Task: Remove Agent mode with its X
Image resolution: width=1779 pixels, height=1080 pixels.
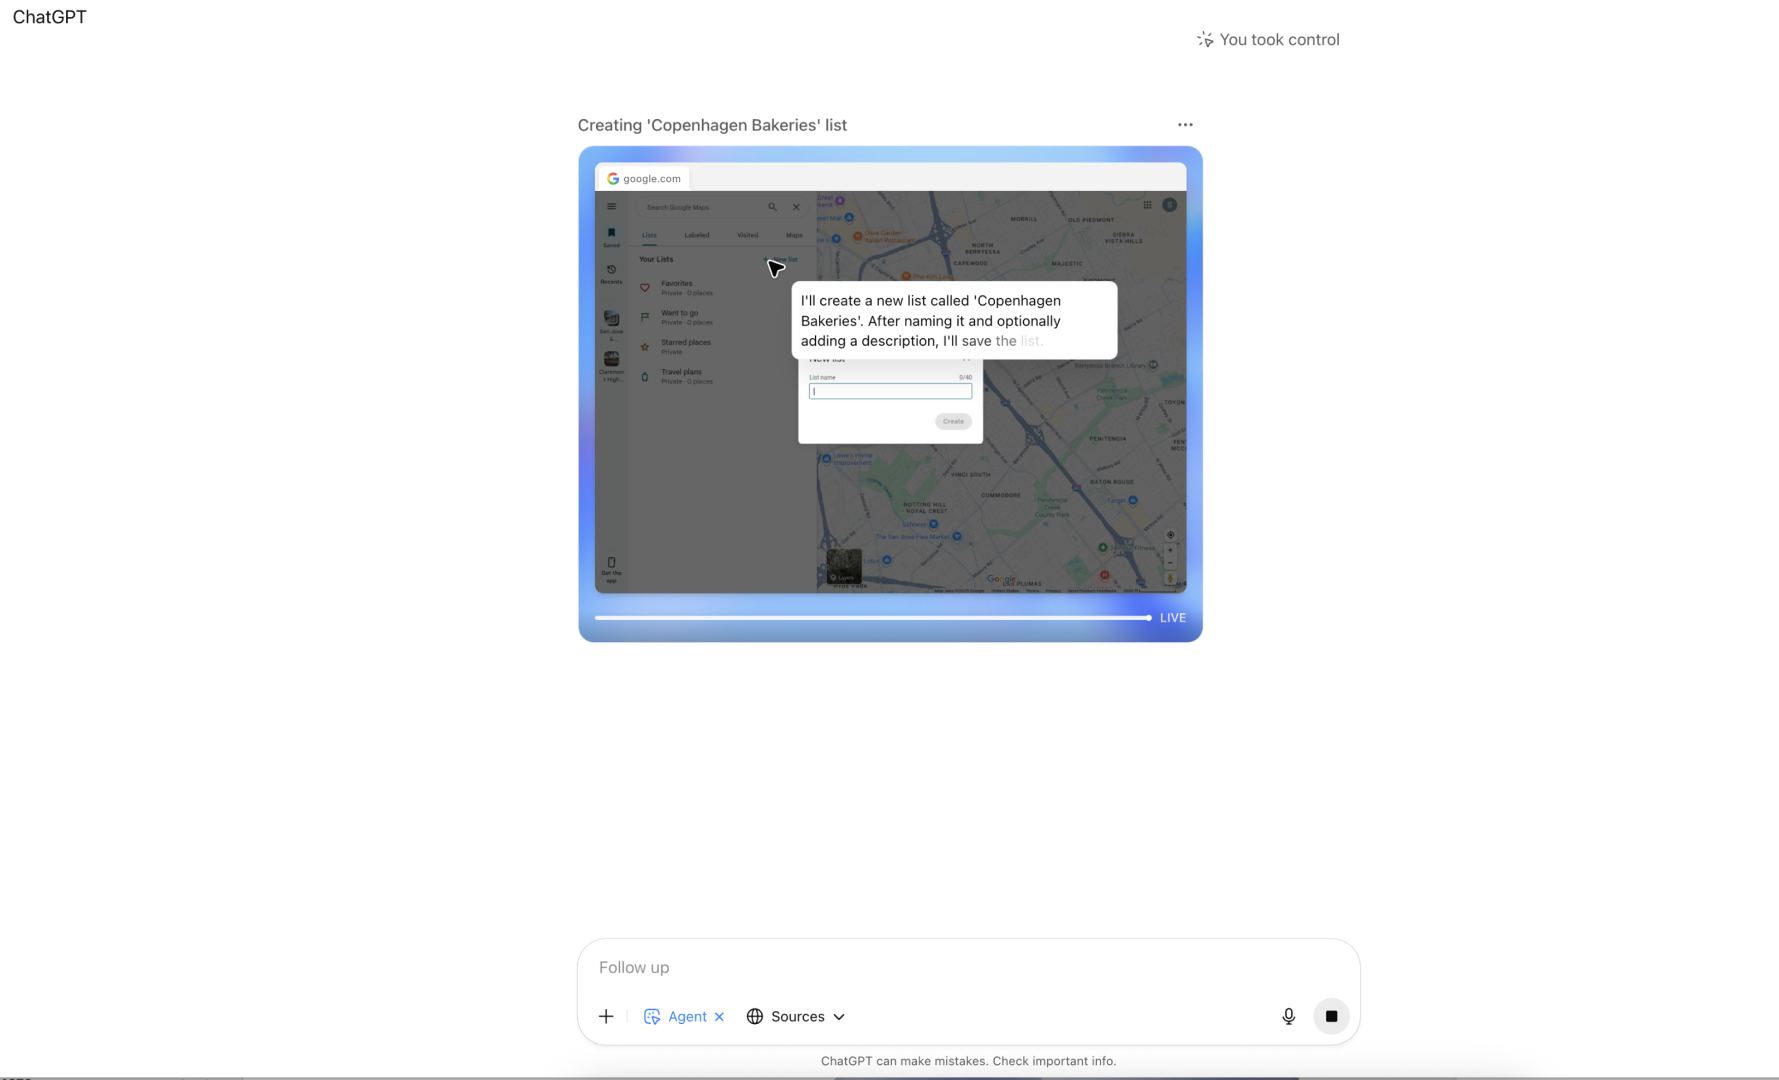Action: point(719,1017)
